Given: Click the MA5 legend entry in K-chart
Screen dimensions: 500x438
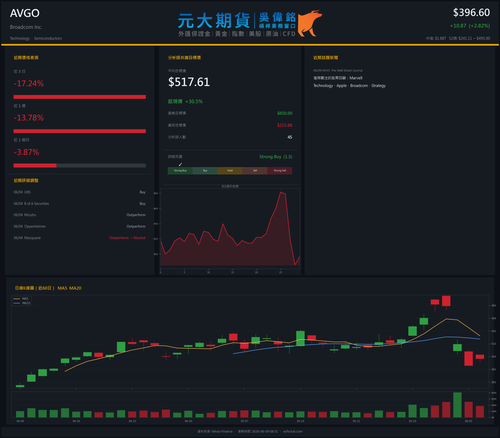Looking at the screenshot, I should coord(21,299).
